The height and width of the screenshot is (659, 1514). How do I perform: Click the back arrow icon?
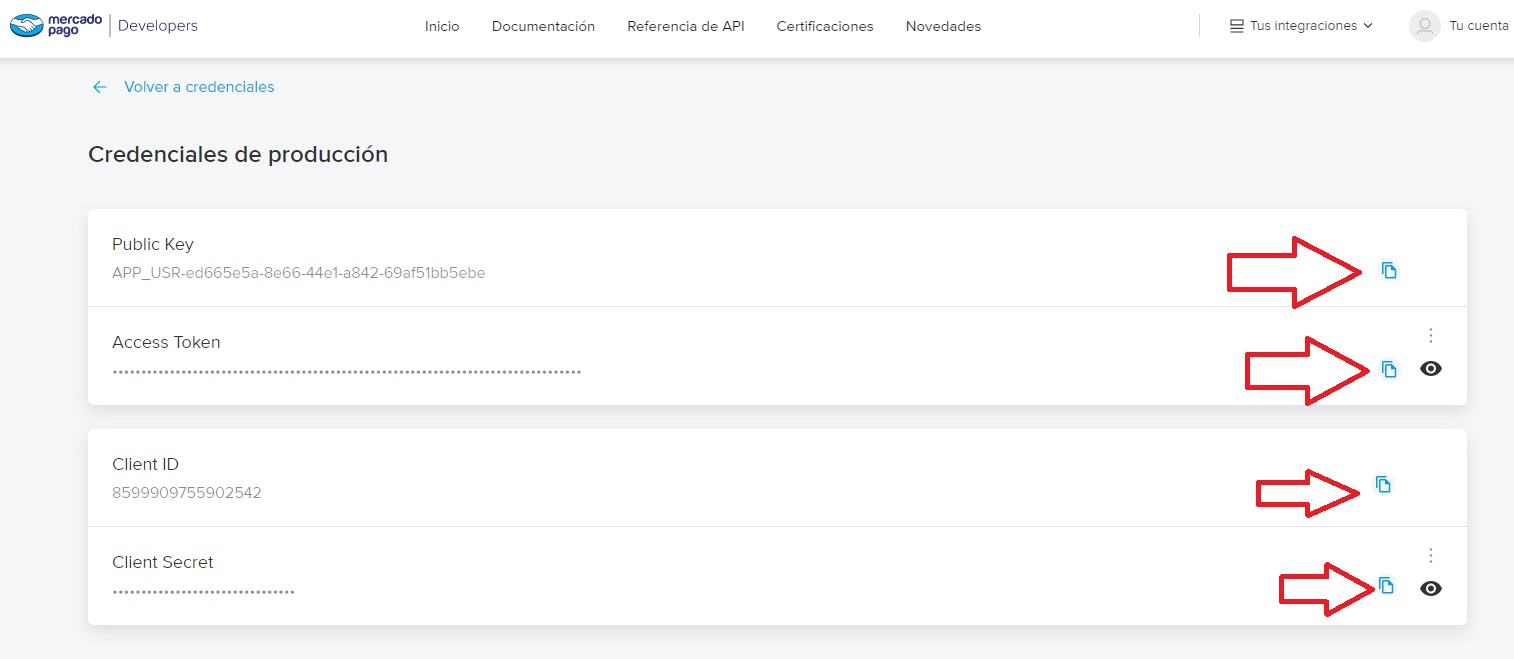tap(99, 87)
